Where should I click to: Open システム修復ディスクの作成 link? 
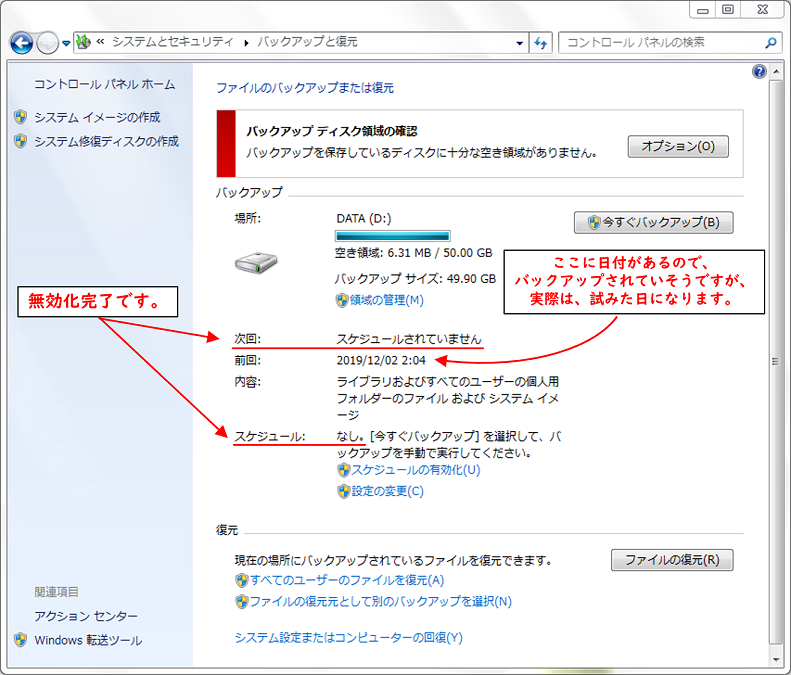[x=106, y=141]
